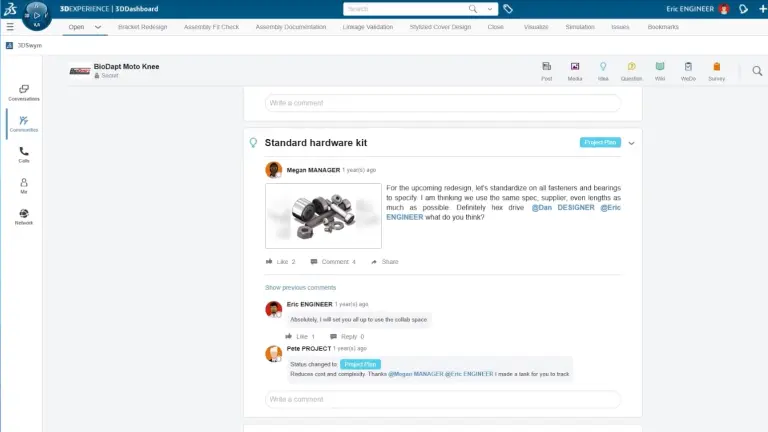Screen dimensions: 768x432
Task: Switch to the Stylized Cover Design tab
Action: point(440,27)
